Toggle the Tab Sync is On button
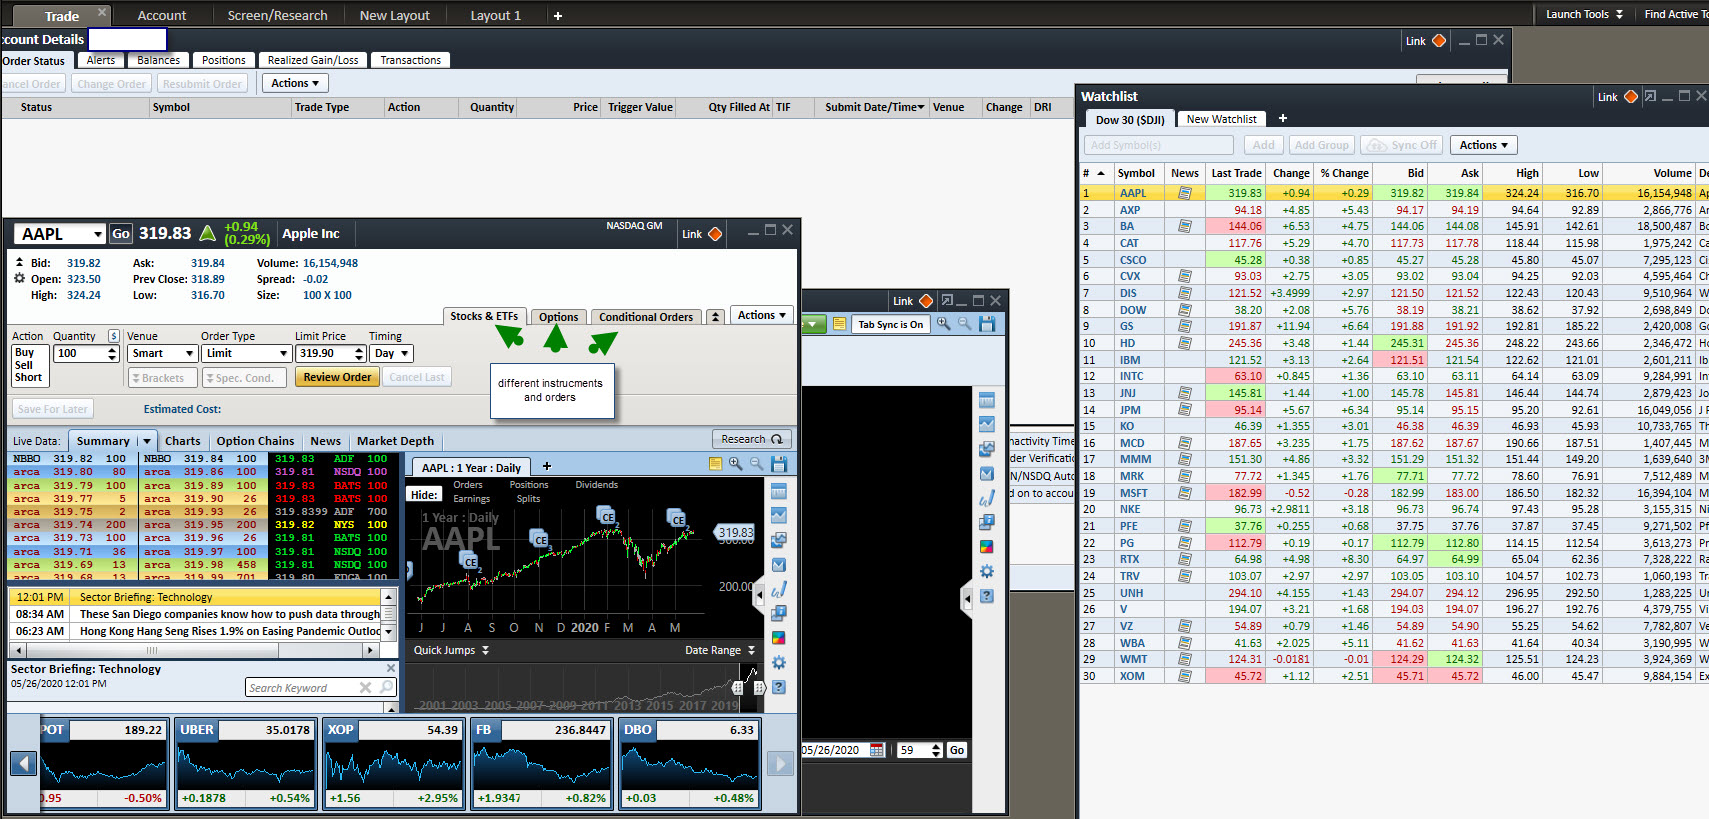Viewport: 1709px width, 819px height. pos(891,324)
